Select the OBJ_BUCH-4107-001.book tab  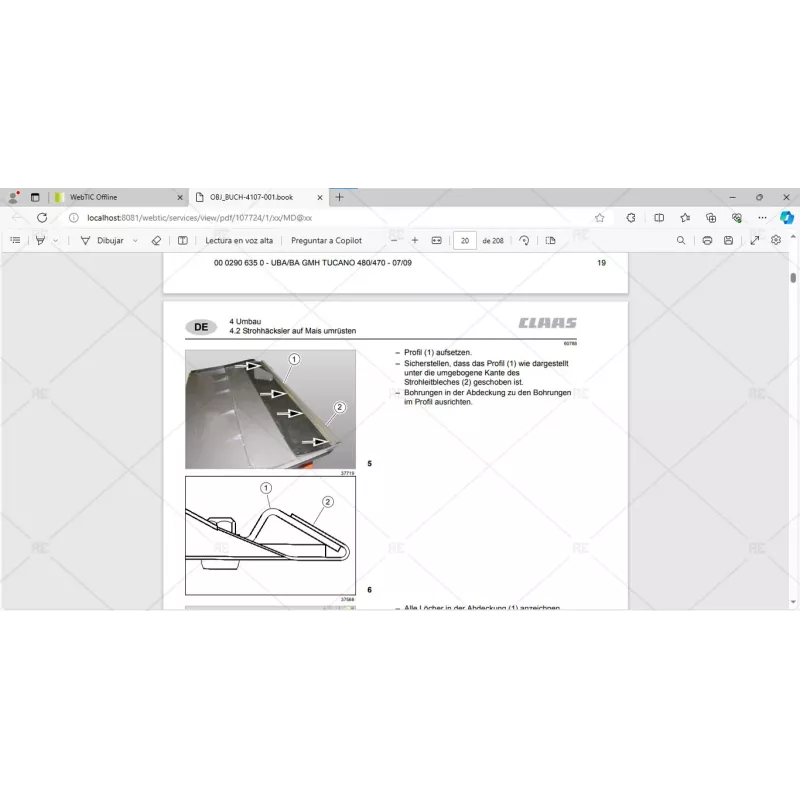point(255,197)
